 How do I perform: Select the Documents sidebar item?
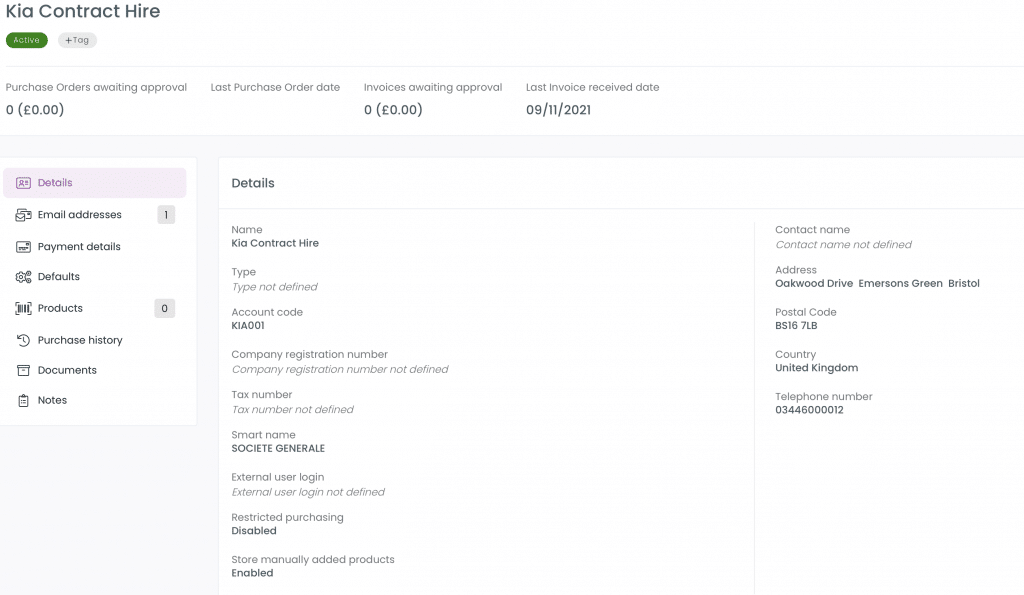pyautogui.click(x=95, y=370)
